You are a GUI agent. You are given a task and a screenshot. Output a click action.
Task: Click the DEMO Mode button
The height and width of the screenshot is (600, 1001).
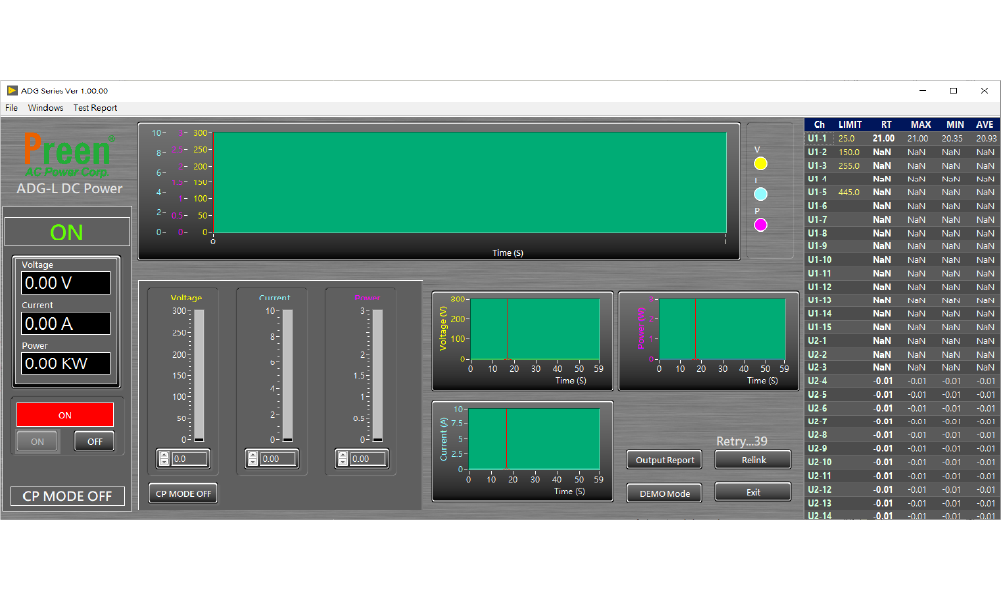tap(664, 493)
